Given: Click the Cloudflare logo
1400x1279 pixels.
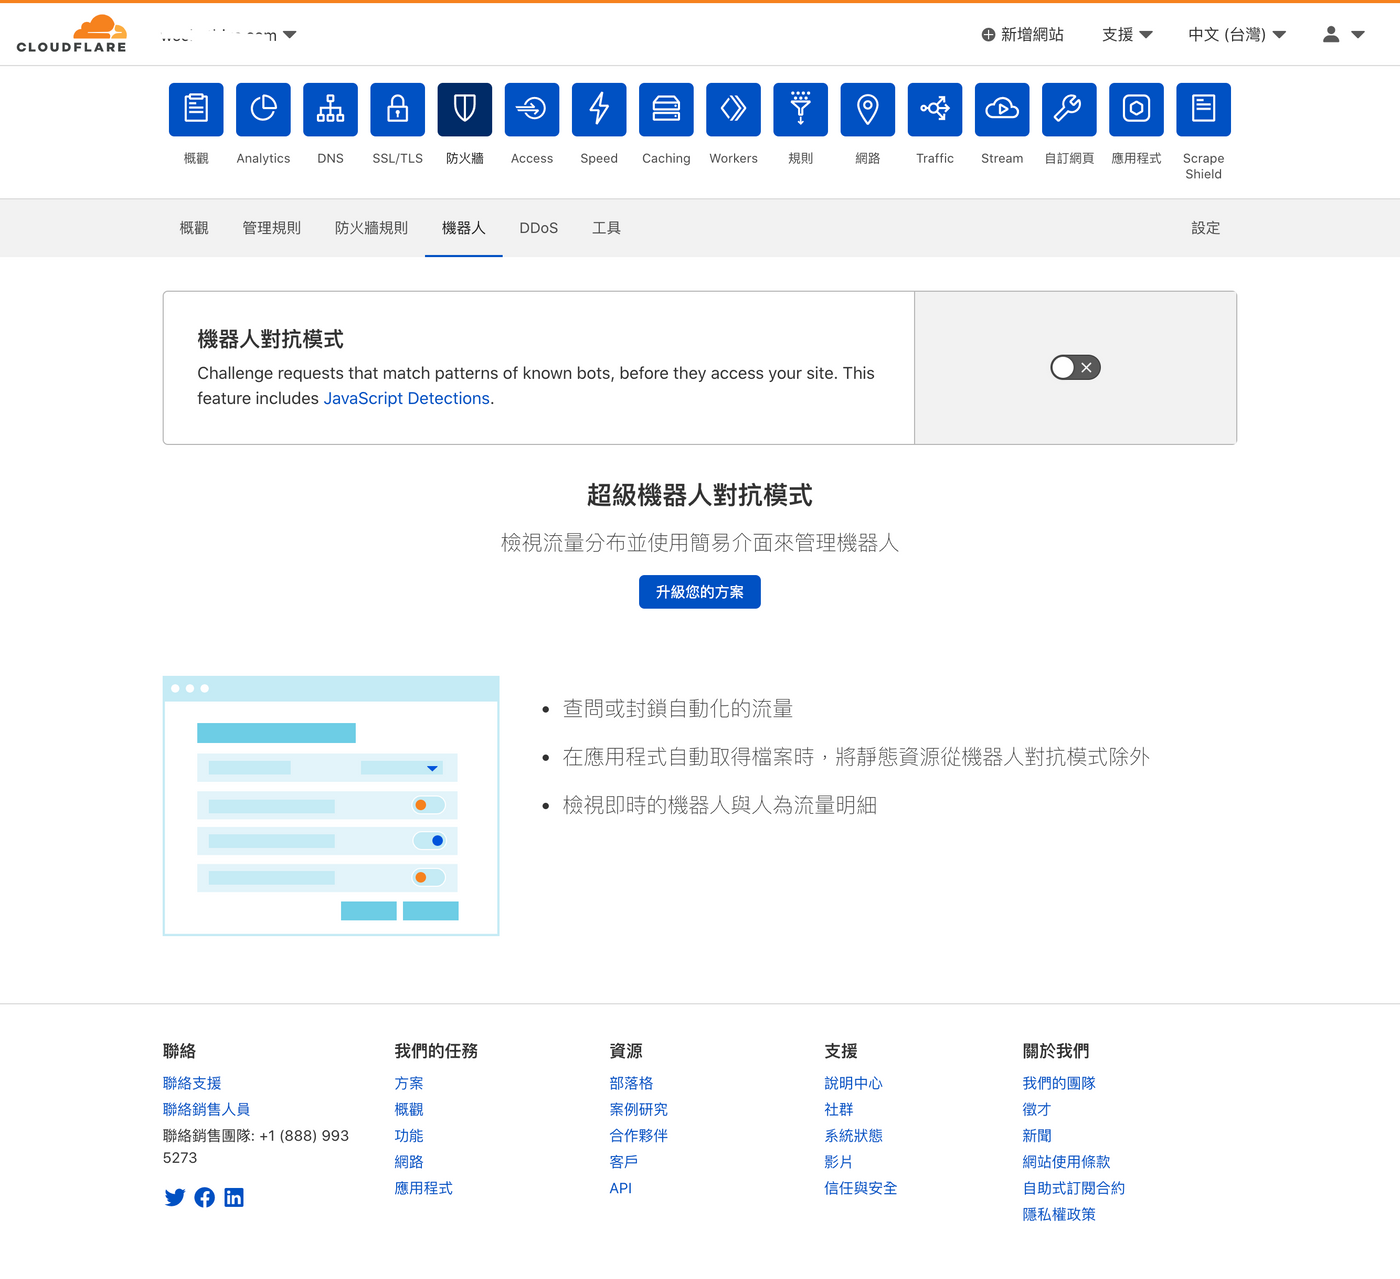Looking at the screenshot, I should 72,34.
